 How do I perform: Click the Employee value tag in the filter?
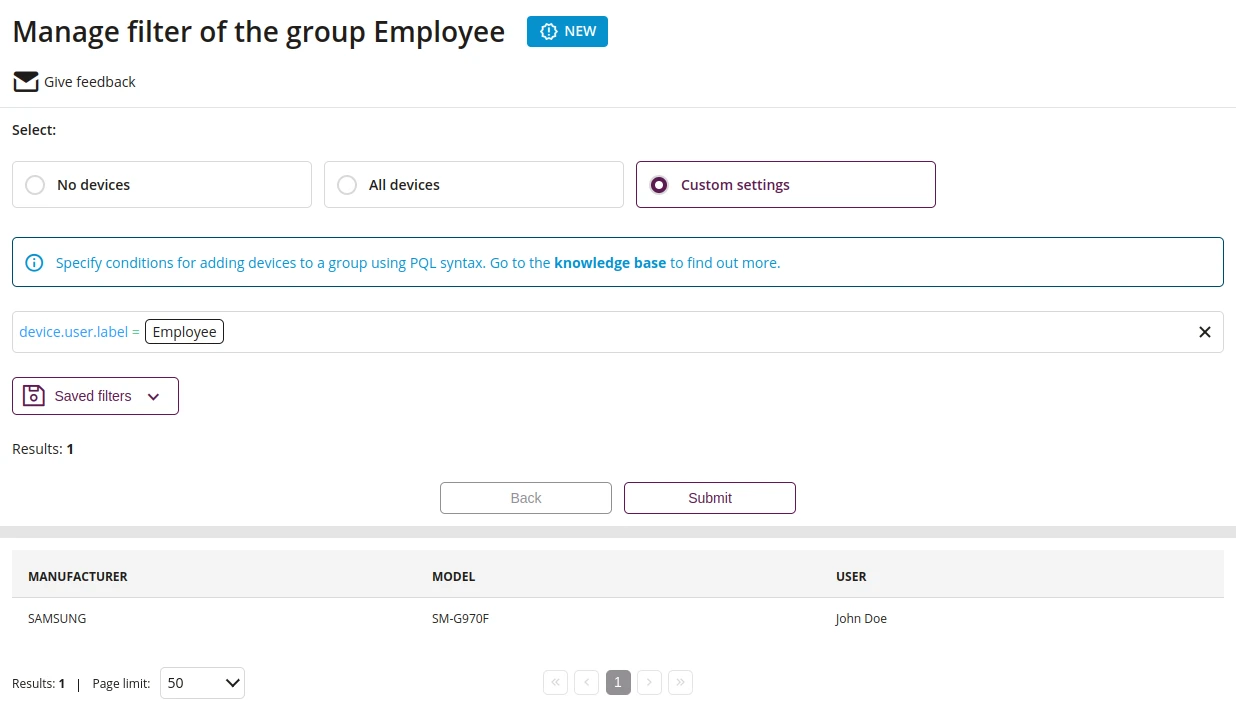184,332
